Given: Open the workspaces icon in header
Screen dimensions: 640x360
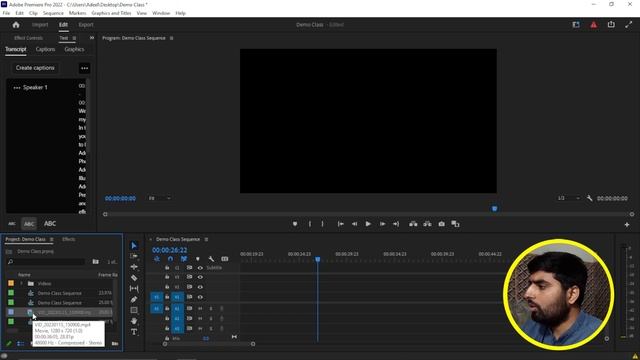Looking at the screenshot, I should click(576, 25).
